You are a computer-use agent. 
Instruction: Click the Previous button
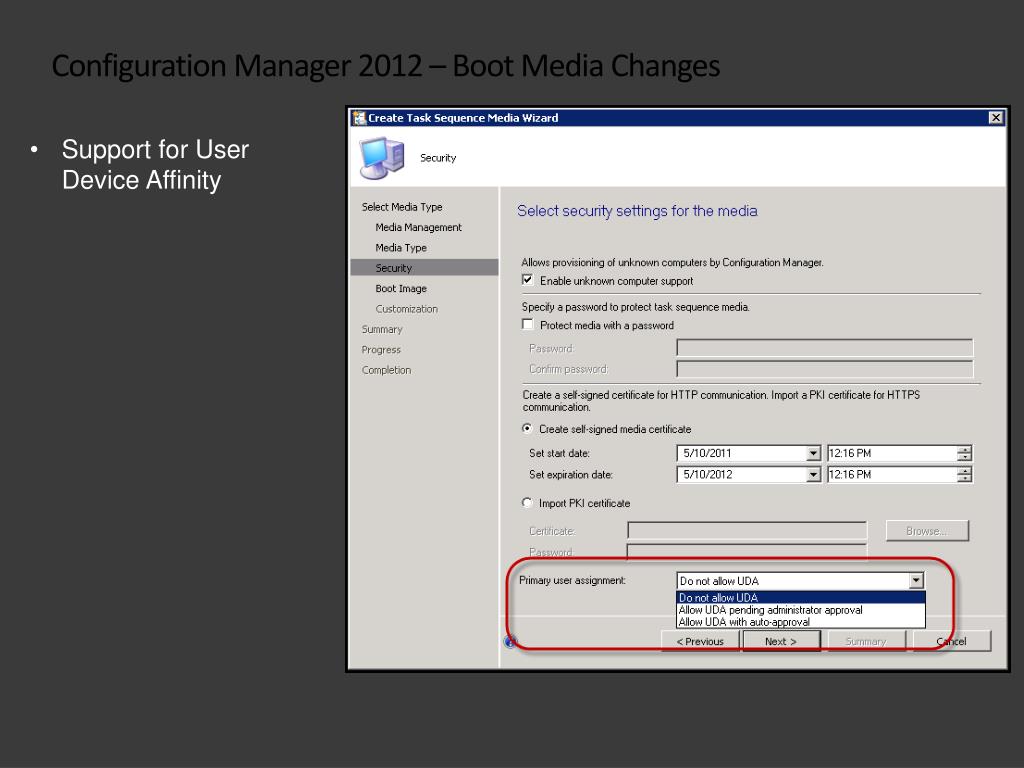coord(700,641)
